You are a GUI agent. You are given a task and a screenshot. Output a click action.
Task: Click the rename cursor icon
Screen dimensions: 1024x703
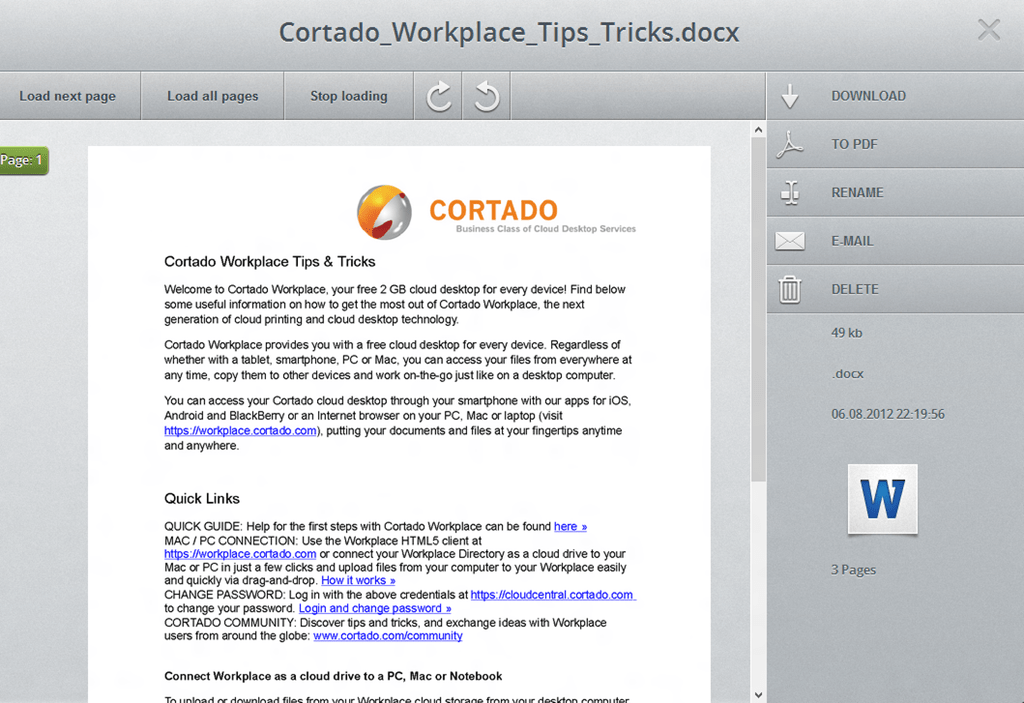coord(790,193)
